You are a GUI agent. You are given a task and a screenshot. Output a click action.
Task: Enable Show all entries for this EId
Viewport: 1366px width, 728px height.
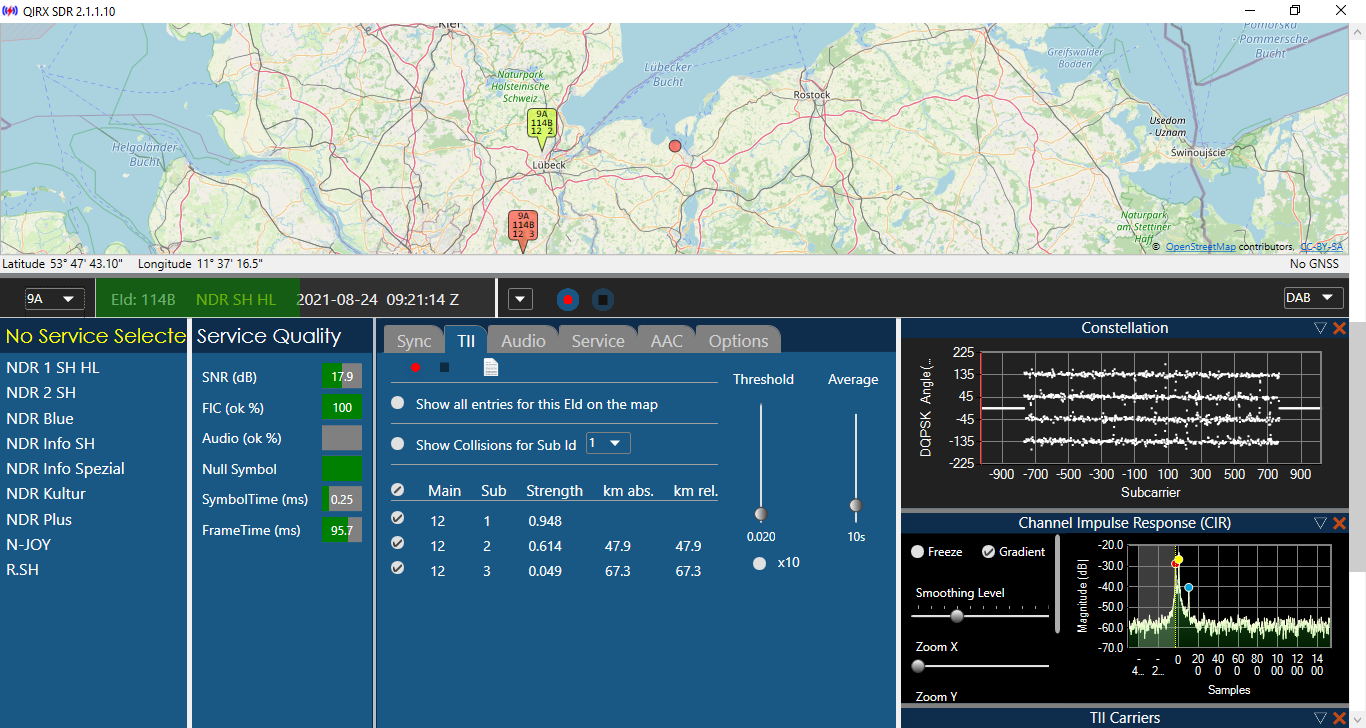pyautogui.click(x=398, y=404)
